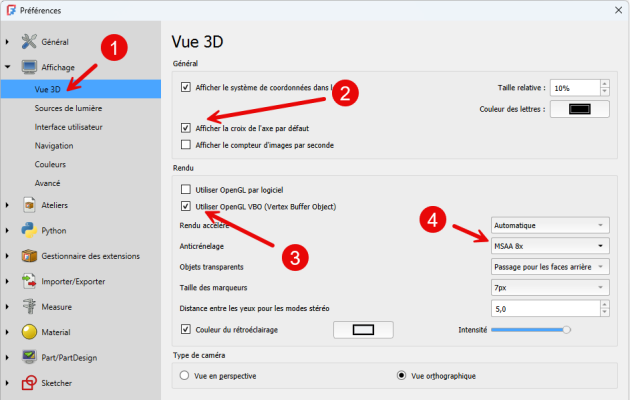Select the Ateliers workbench icon
This screenshot has width=630, height=400.
tap(29, 205)
